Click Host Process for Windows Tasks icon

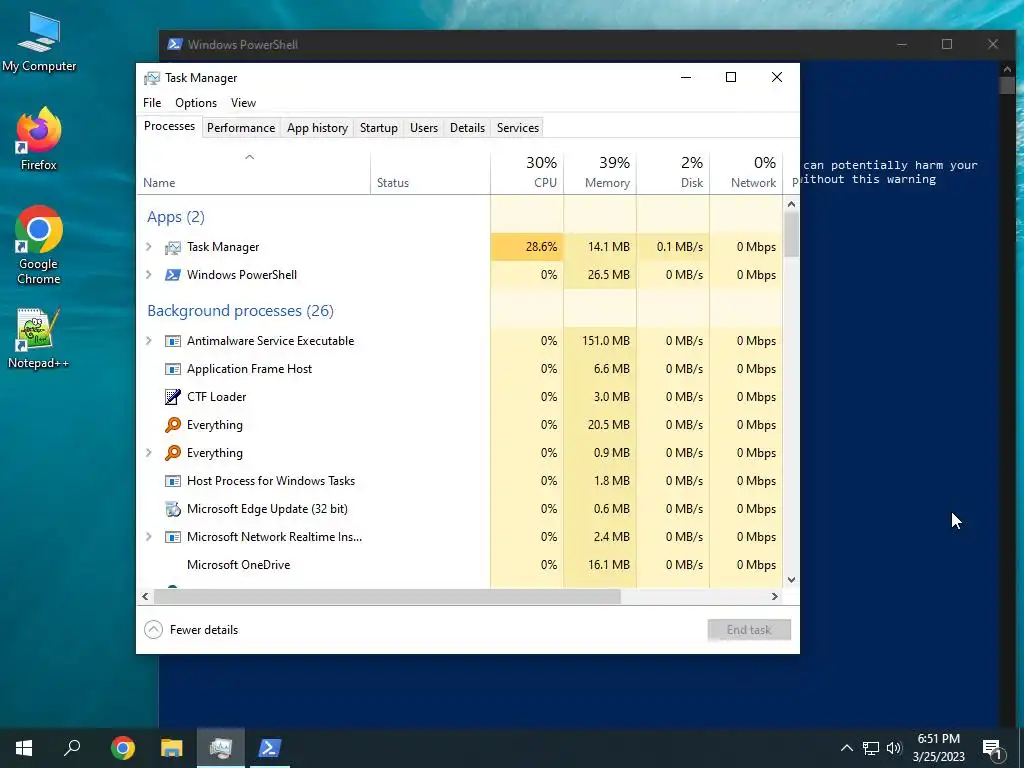tap(172, 481)
